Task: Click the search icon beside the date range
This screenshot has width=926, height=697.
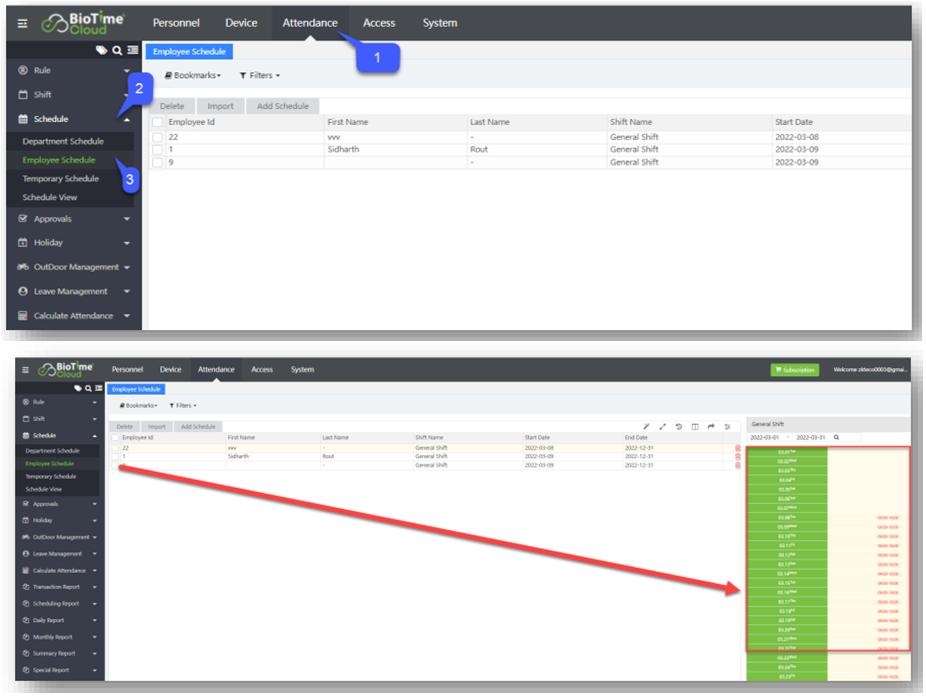Action: click(x=836, y=437)
